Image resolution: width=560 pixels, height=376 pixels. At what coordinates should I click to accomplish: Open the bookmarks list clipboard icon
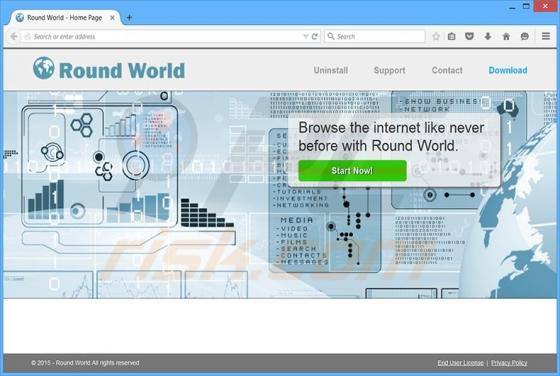tap(452, 36)
